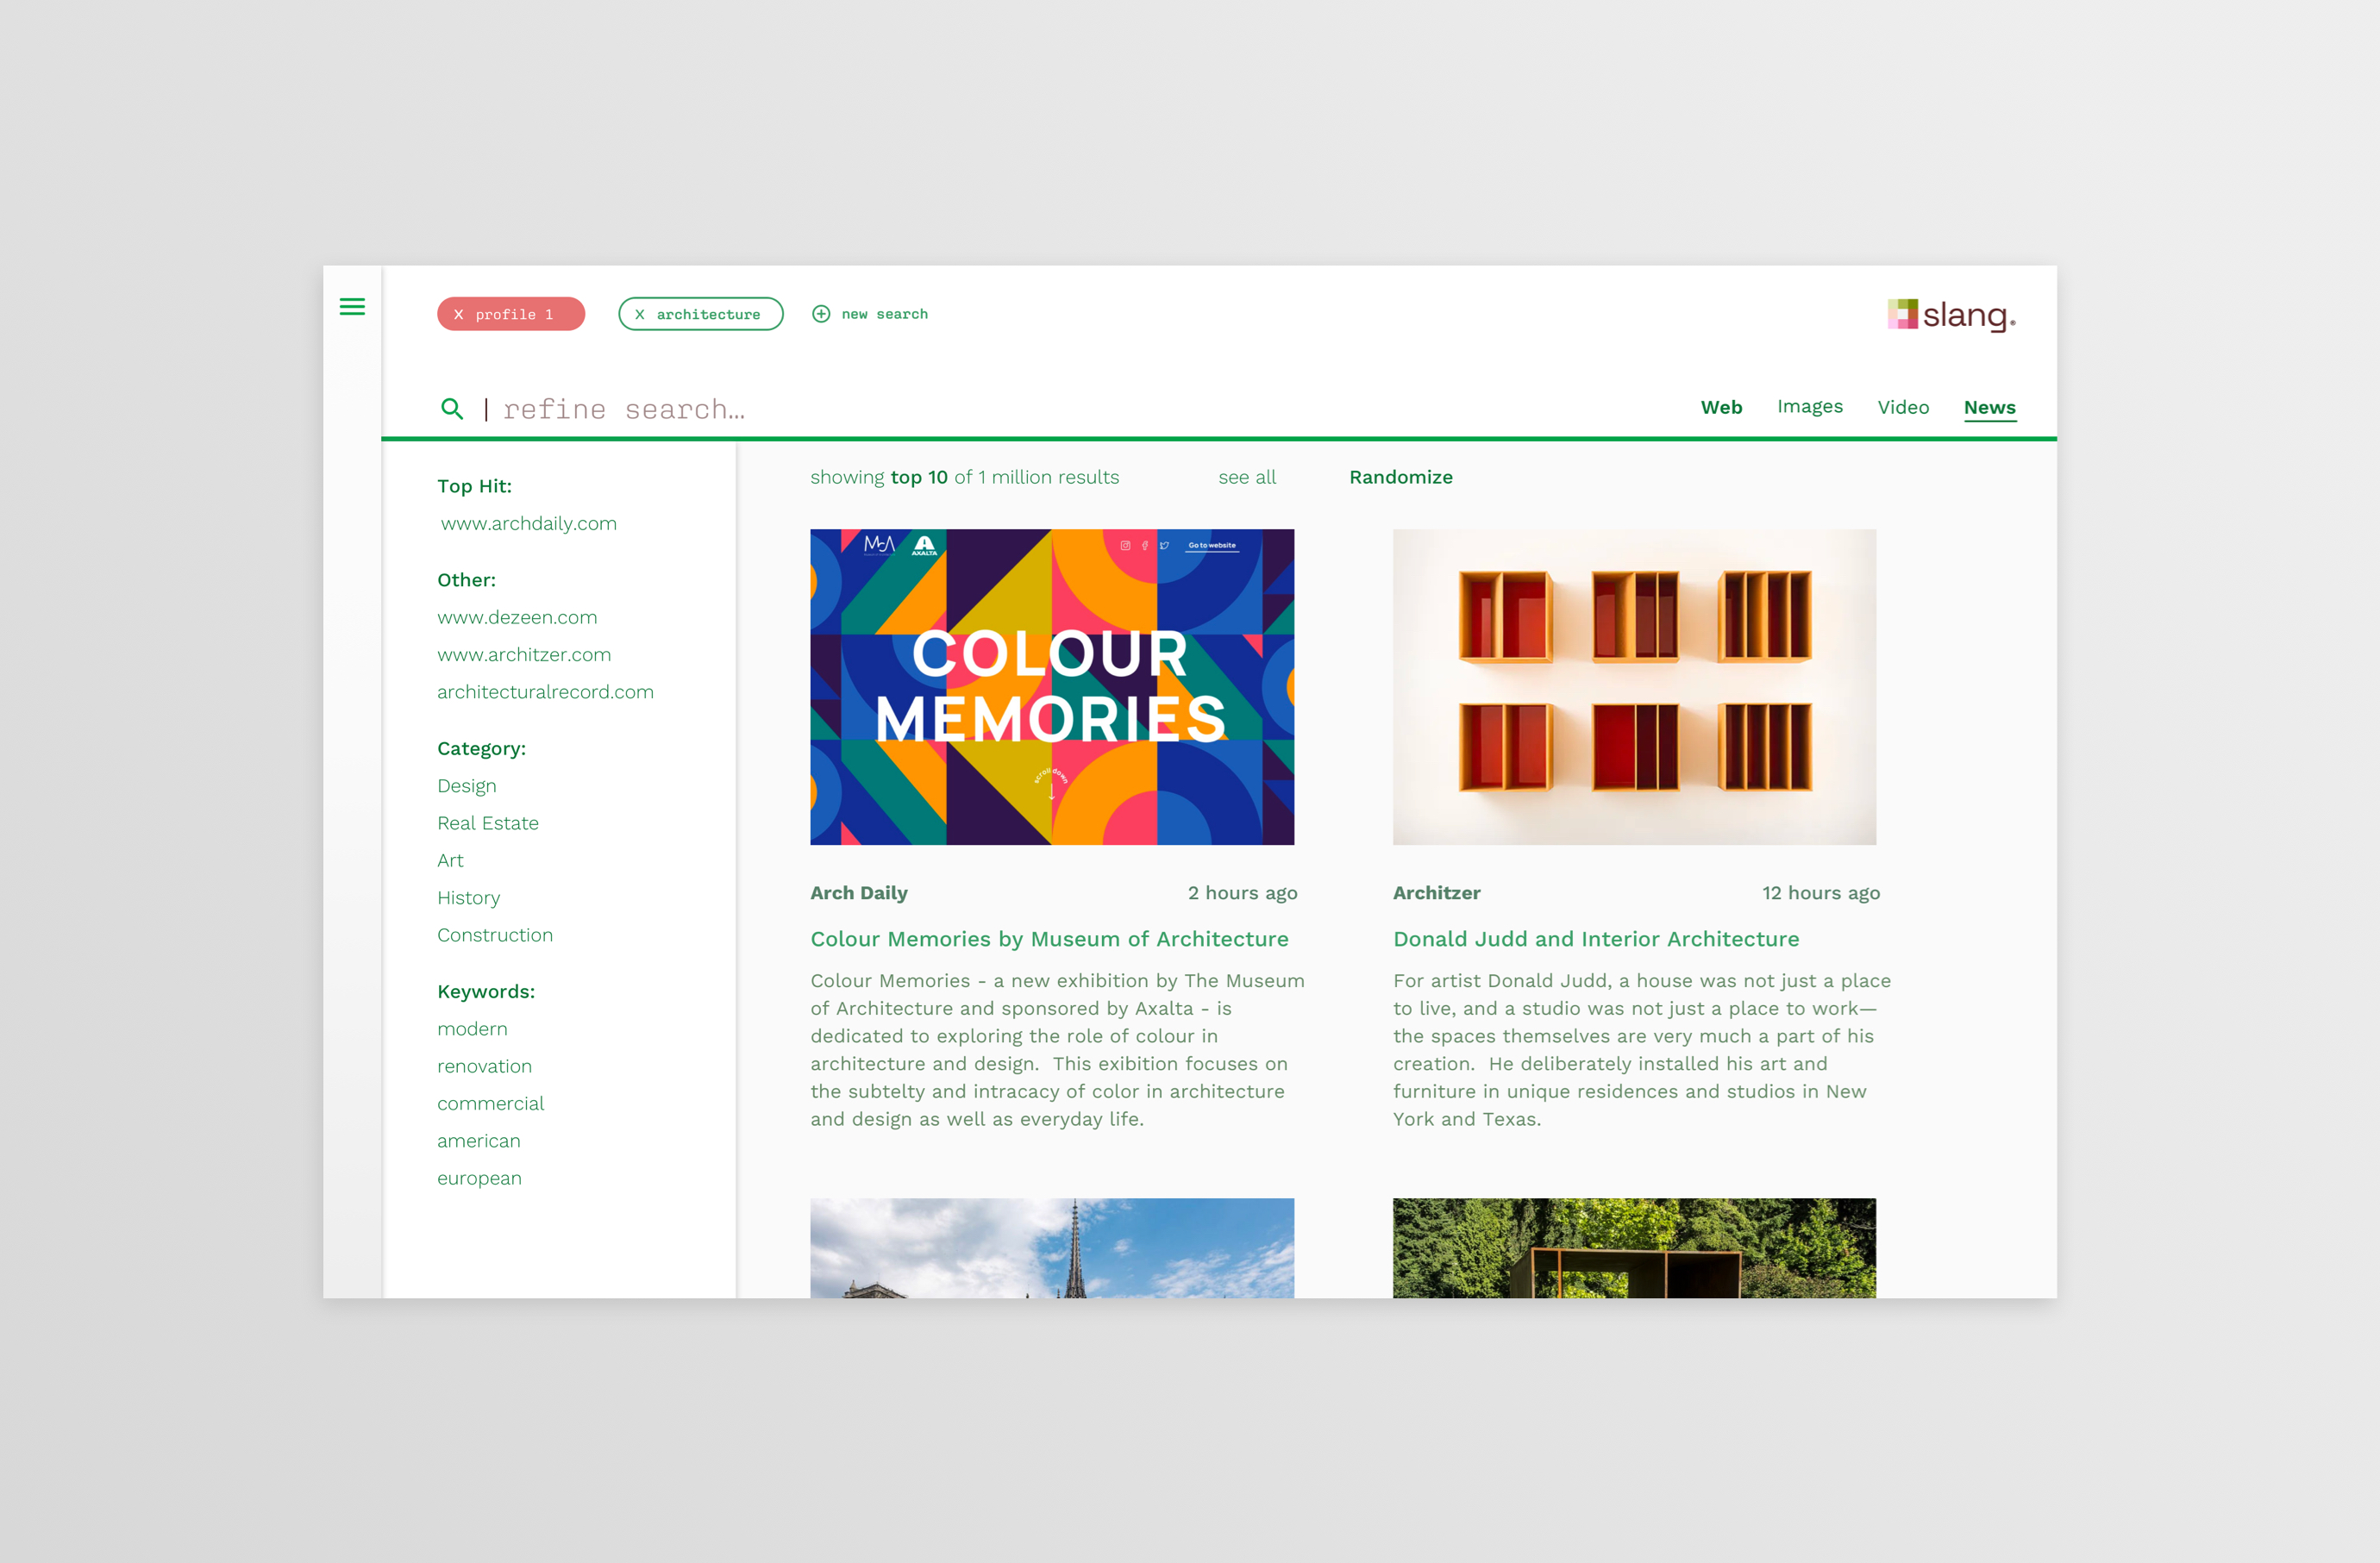Click the '2 hours ago' timestamp
Image resolution: width=2380 pixels, height=1563 pixels.
[1242, 893]
